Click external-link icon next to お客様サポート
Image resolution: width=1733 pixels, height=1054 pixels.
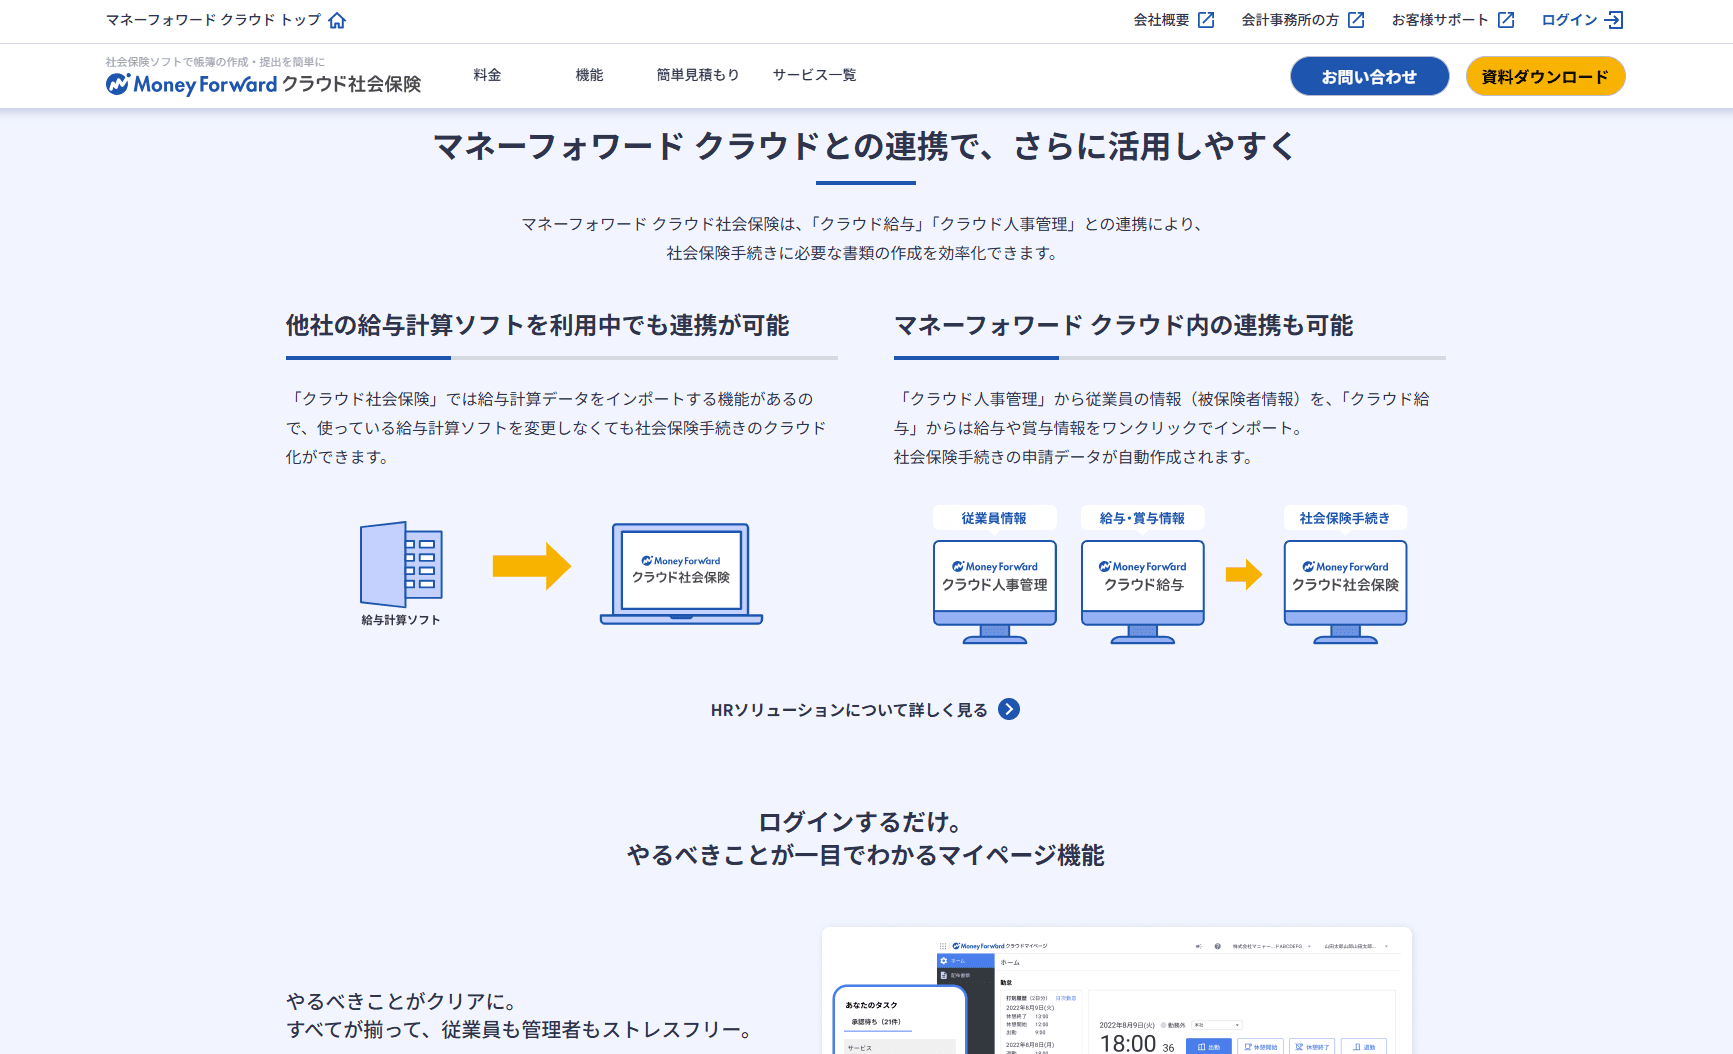pyautogui.click(x=1506, y=20)
